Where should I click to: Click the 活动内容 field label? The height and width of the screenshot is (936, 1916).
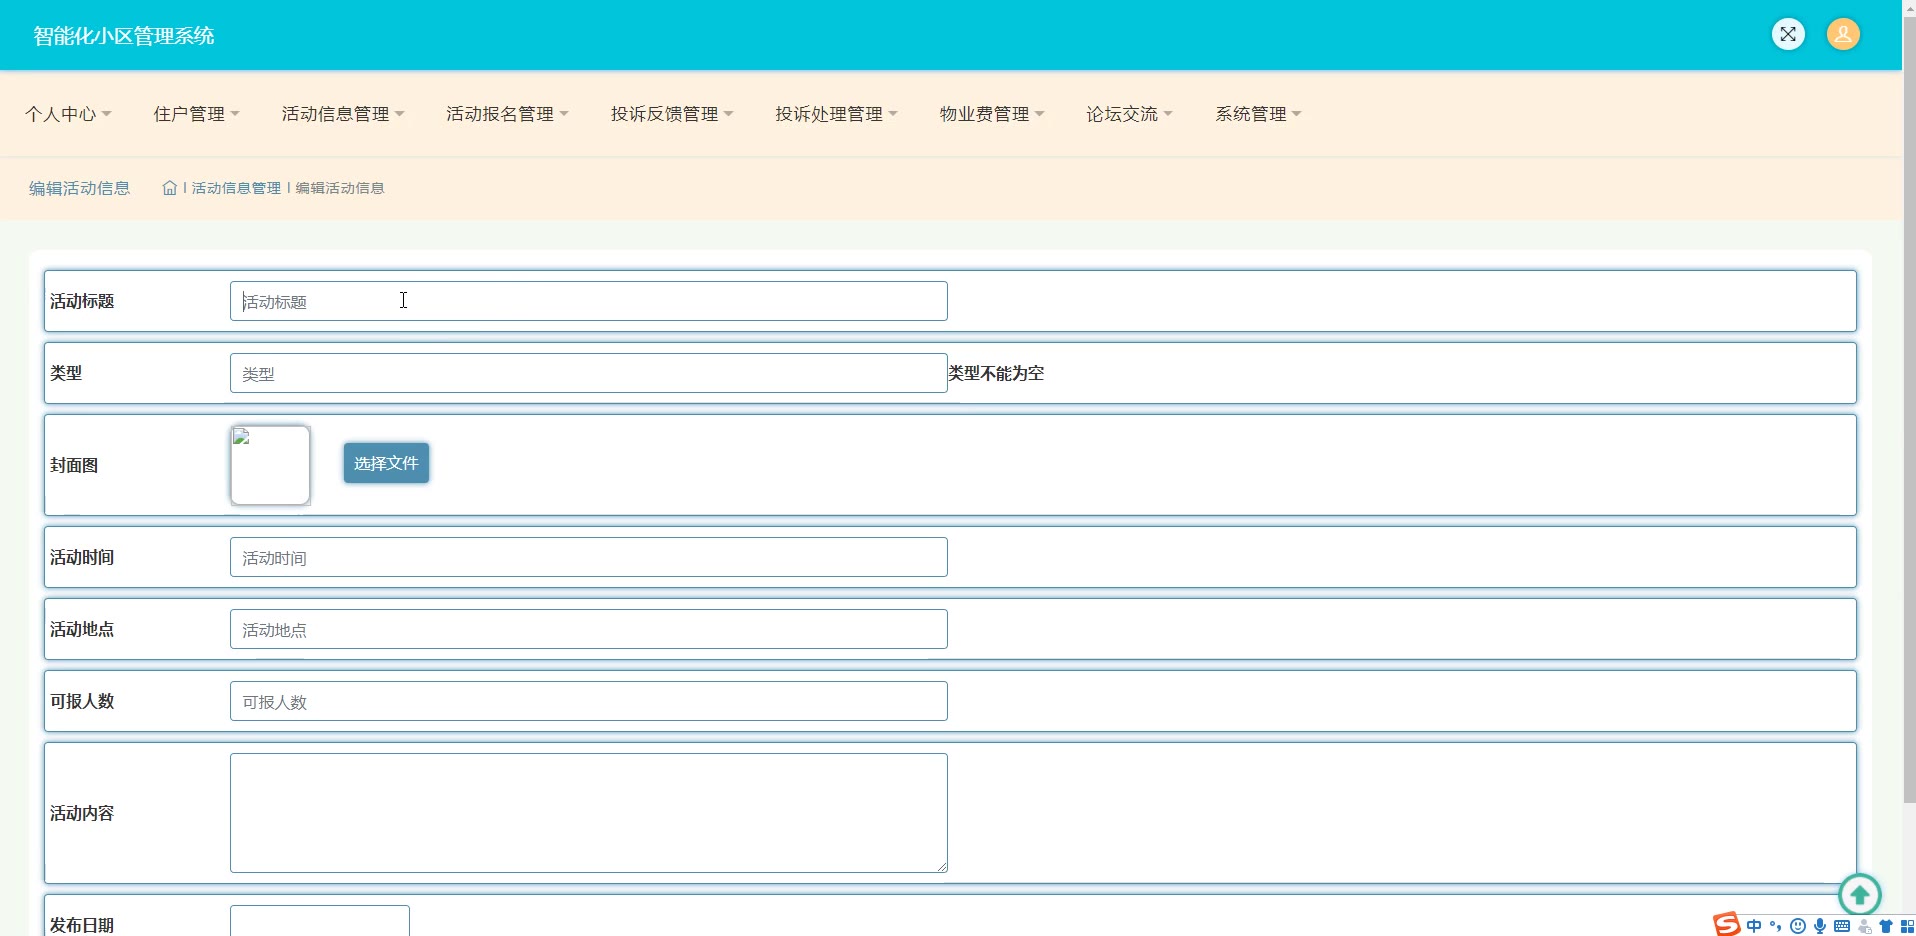click(x=82, y=813)
